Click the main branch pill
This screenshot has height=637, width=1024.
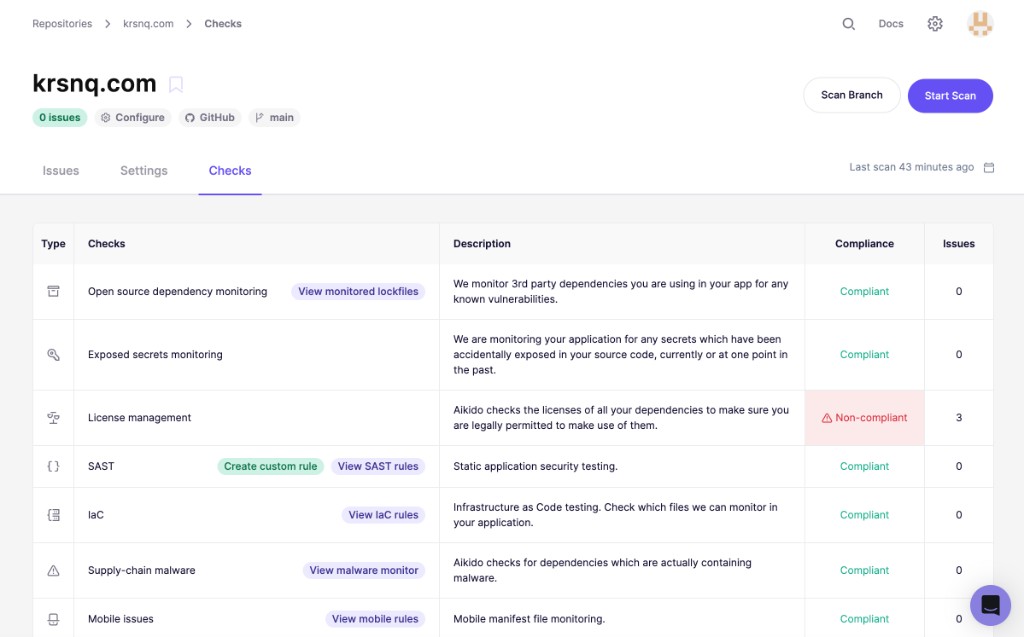point(274,118)
